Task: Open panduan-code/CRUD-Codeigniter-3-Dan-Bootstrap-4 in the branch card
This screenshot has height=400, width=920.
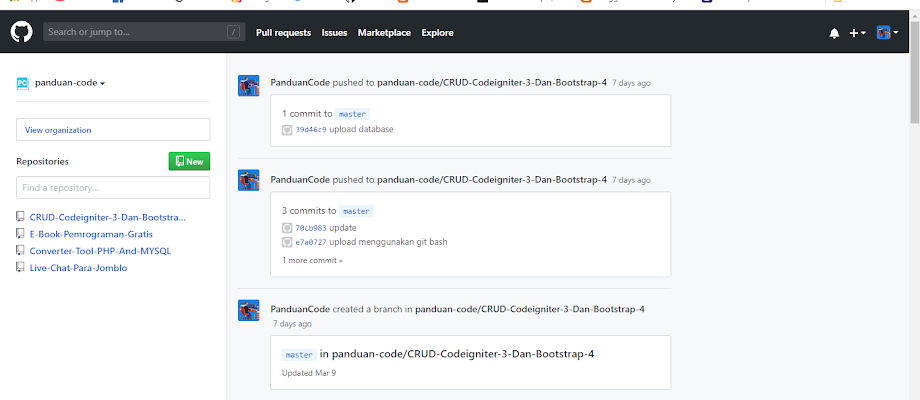Action: pyautogui.click(x=464, y=354)
